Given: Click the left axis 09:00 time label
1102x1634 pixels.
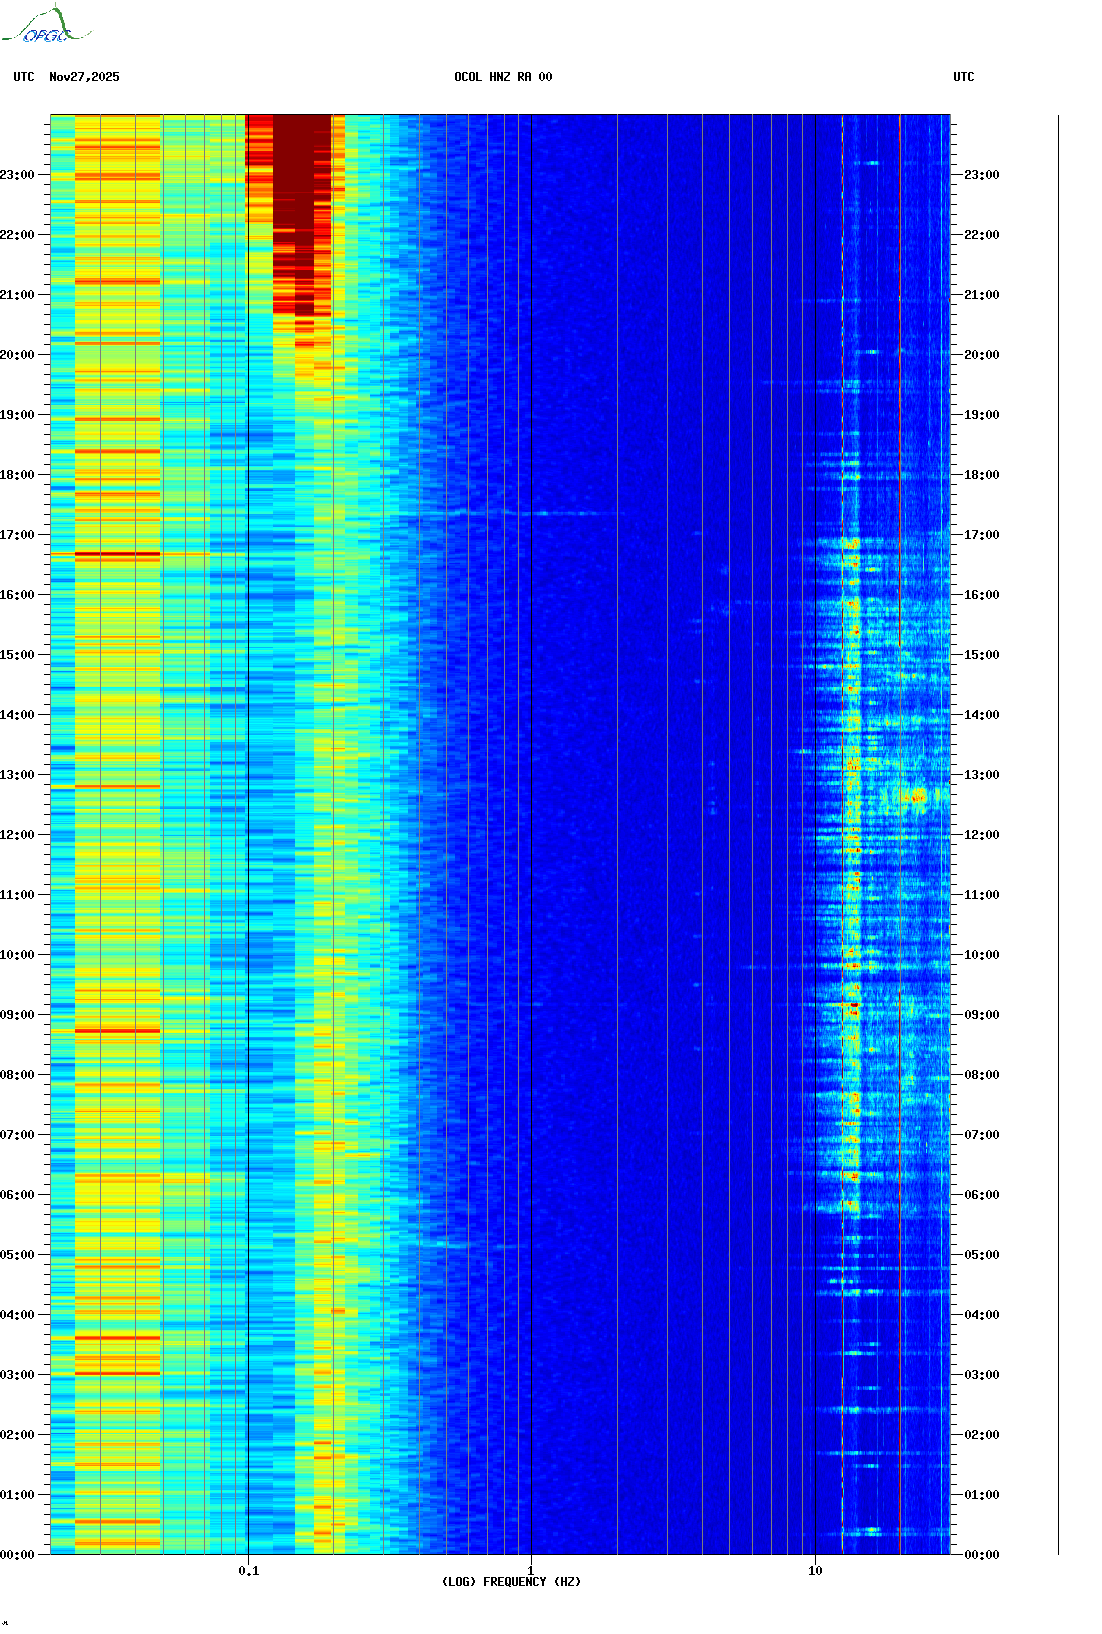Looking at the screenshot, I should tap(17, 1015).
